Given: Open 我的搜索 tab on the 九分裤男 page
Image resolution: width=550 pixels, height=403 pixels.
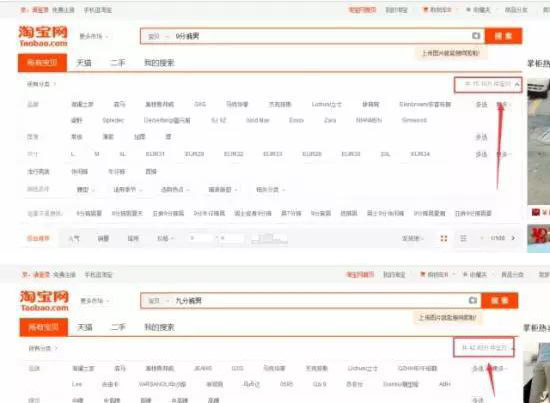Looking at the screenshot, I should (159, 327).
